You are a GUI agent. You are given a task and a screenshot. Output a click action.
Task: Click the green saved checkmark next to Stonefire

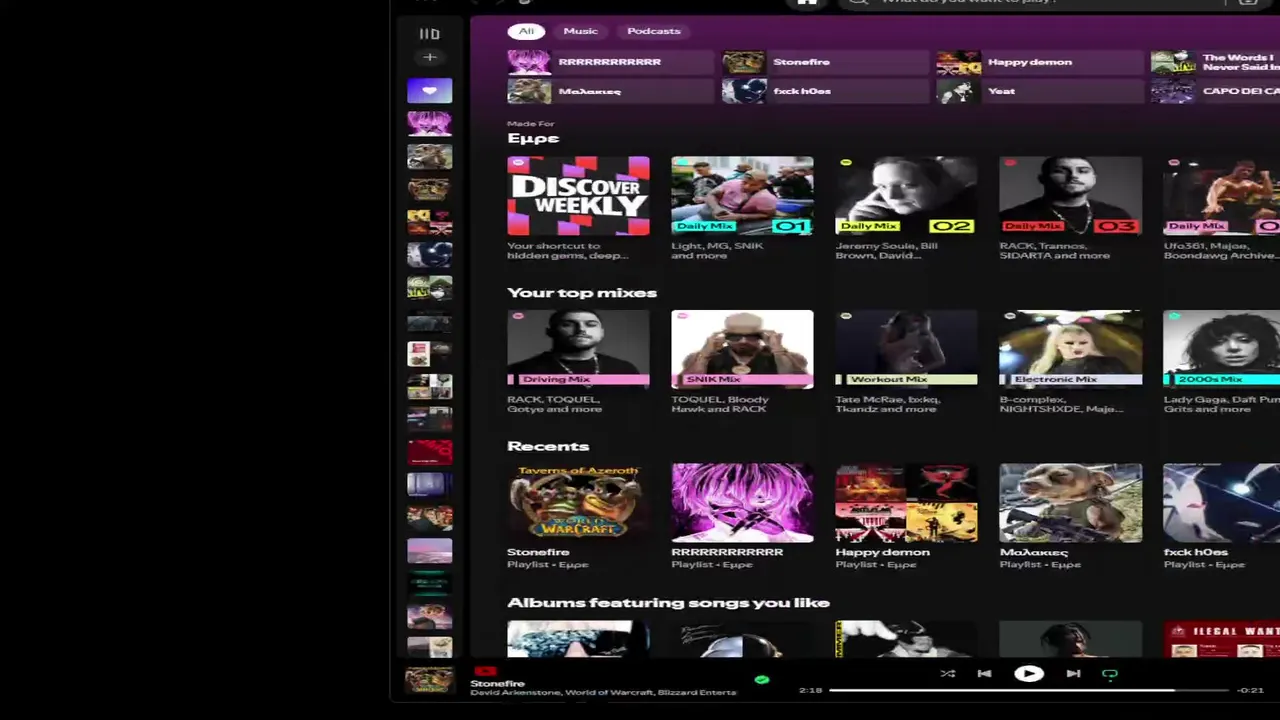[762, 680]
